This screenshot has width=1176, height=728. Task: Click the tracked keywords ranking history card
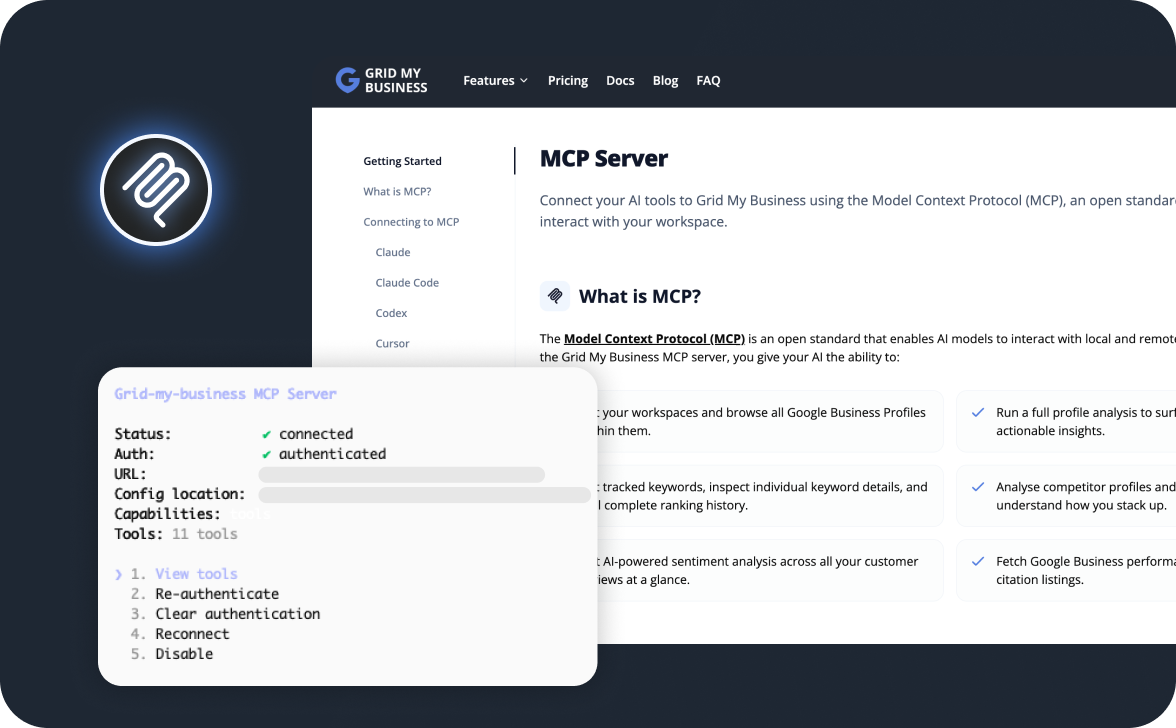(770, 496)
